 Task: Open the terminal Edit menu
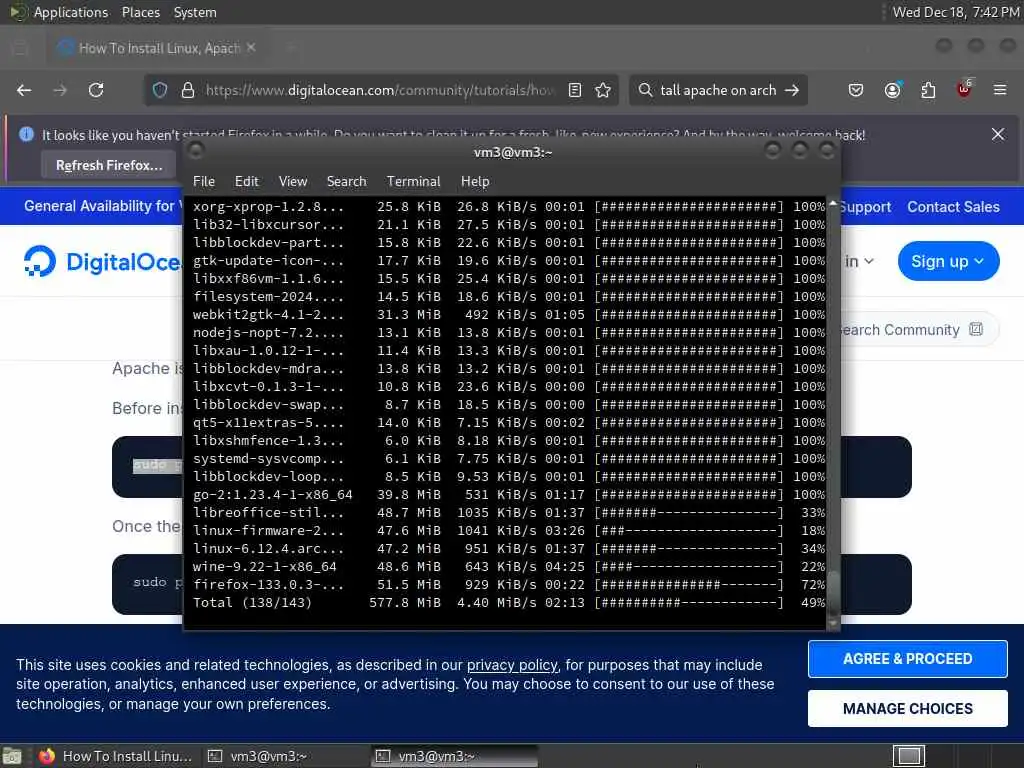coord(246,182)
